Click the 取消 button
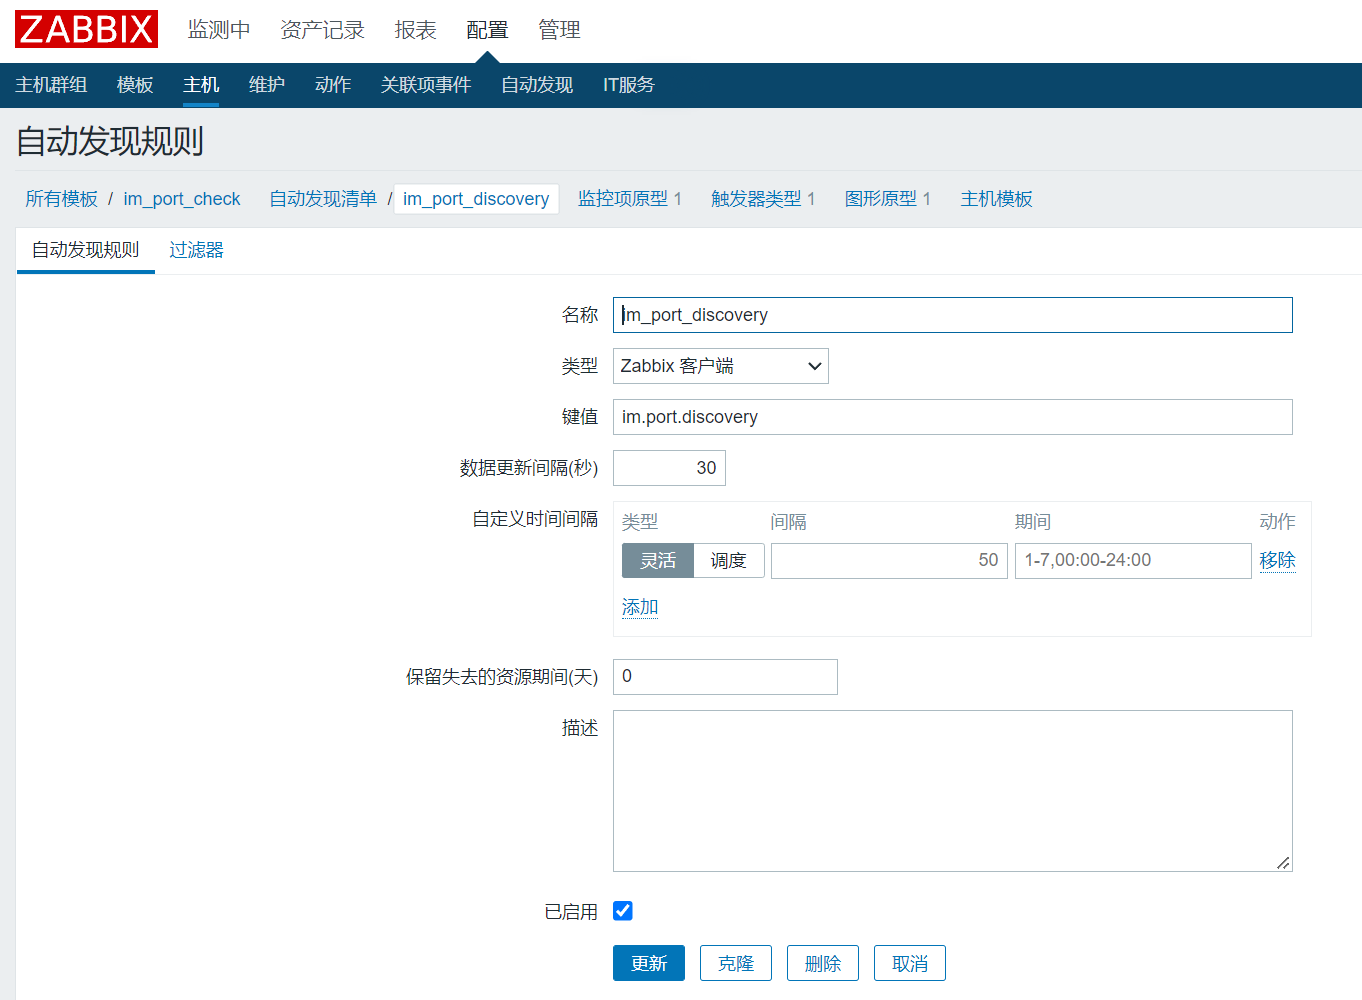 [x=910, y=963]
